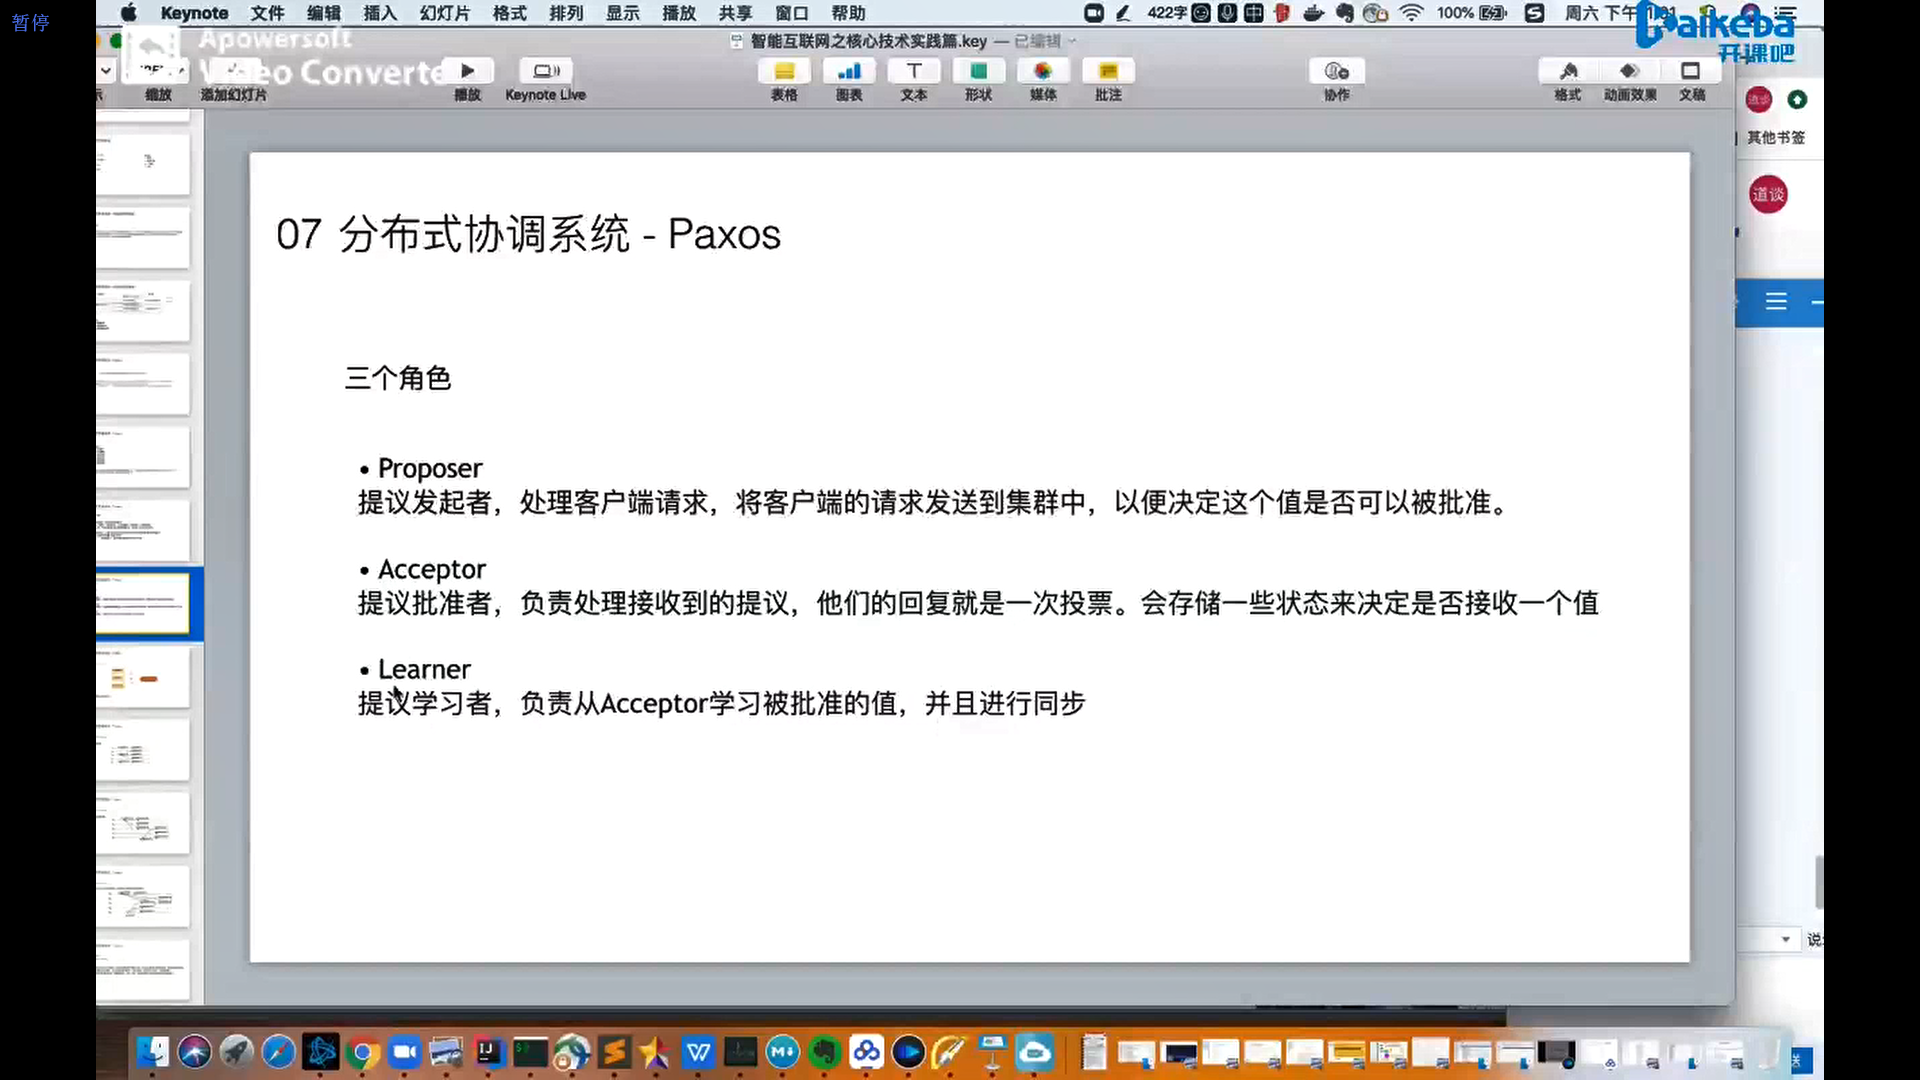Insert a table via 表格 button

pos(784,72)
